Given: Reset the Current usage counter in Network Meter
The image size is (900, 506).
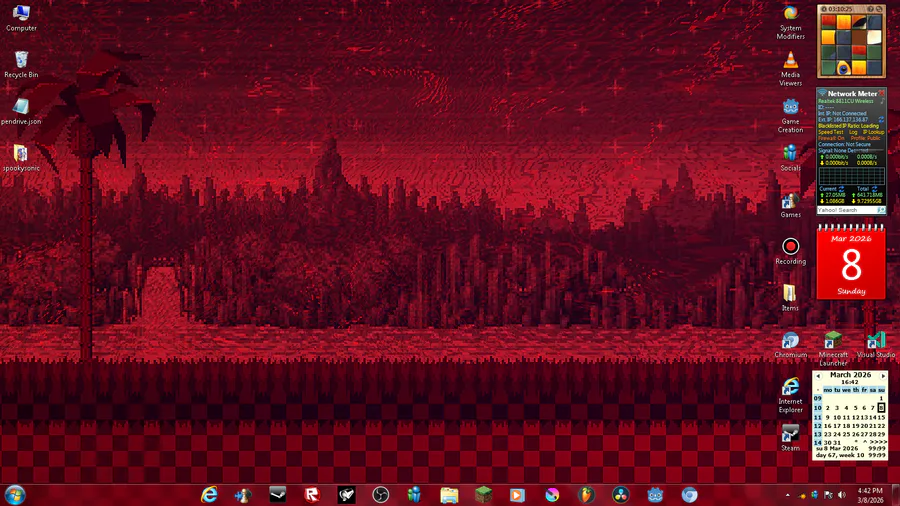Looking at the screenshot, I should coord(841,189).
